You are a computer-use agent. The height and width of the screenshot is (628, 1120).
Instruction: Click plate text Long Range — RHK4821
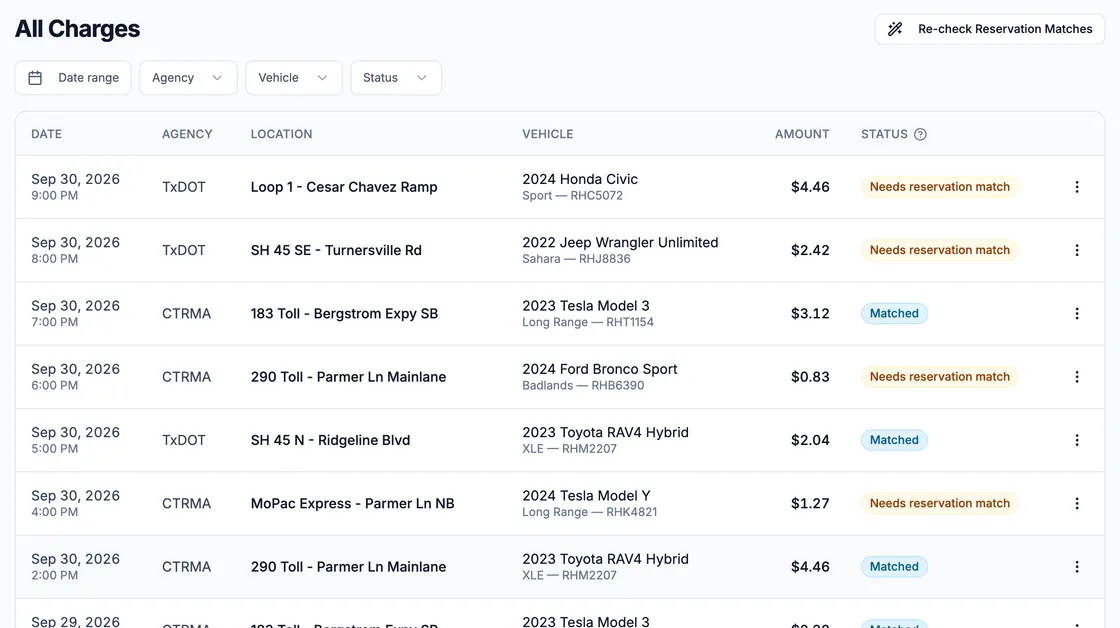[589, 512]
